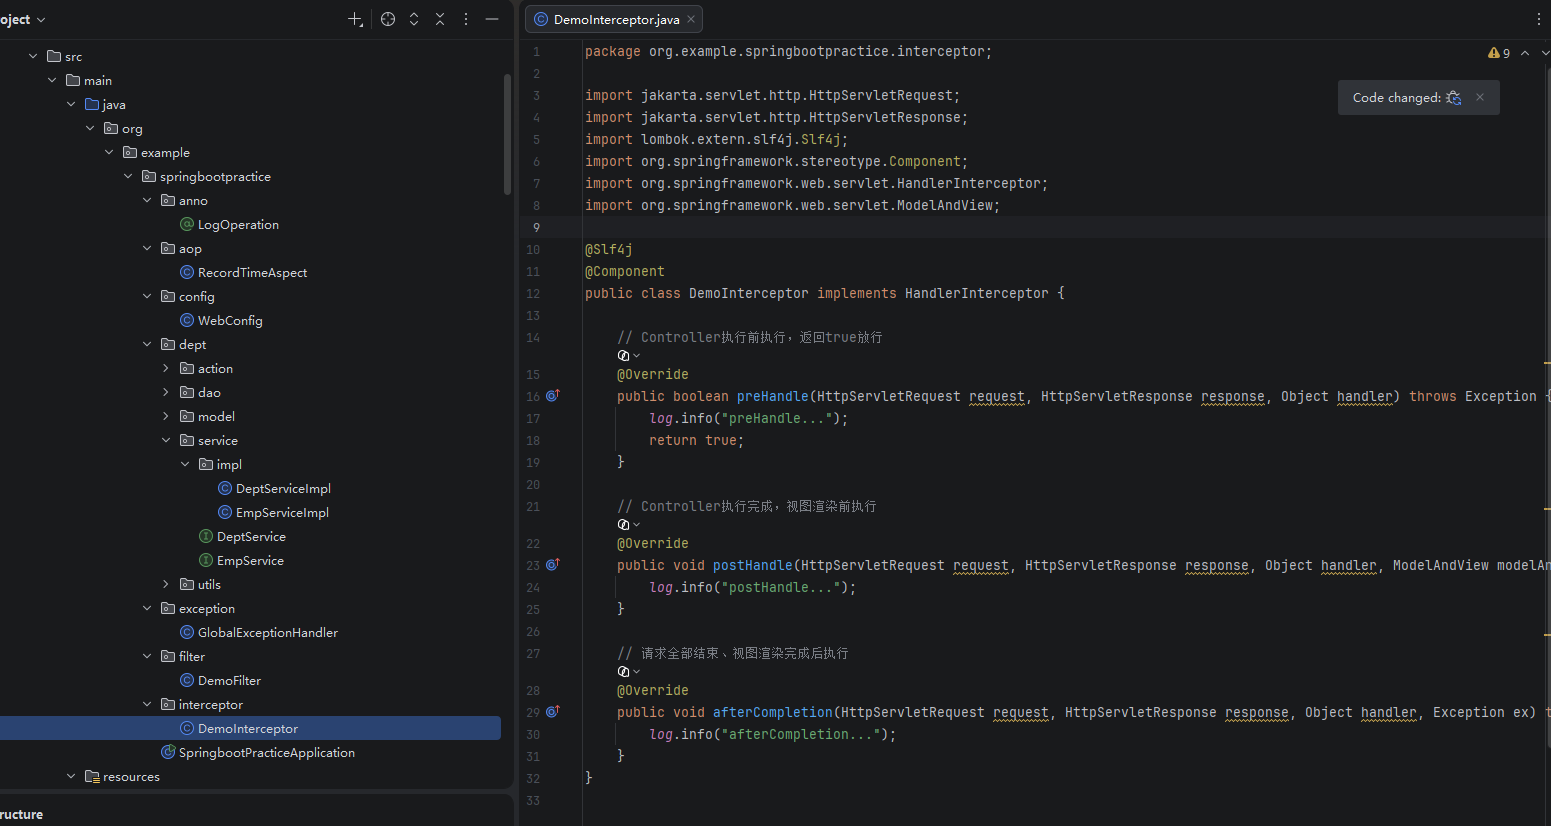The height and width of the screenshot is (826, 1551).
Task: Click the add new file plus icon
Action: [x=355, y=19]
